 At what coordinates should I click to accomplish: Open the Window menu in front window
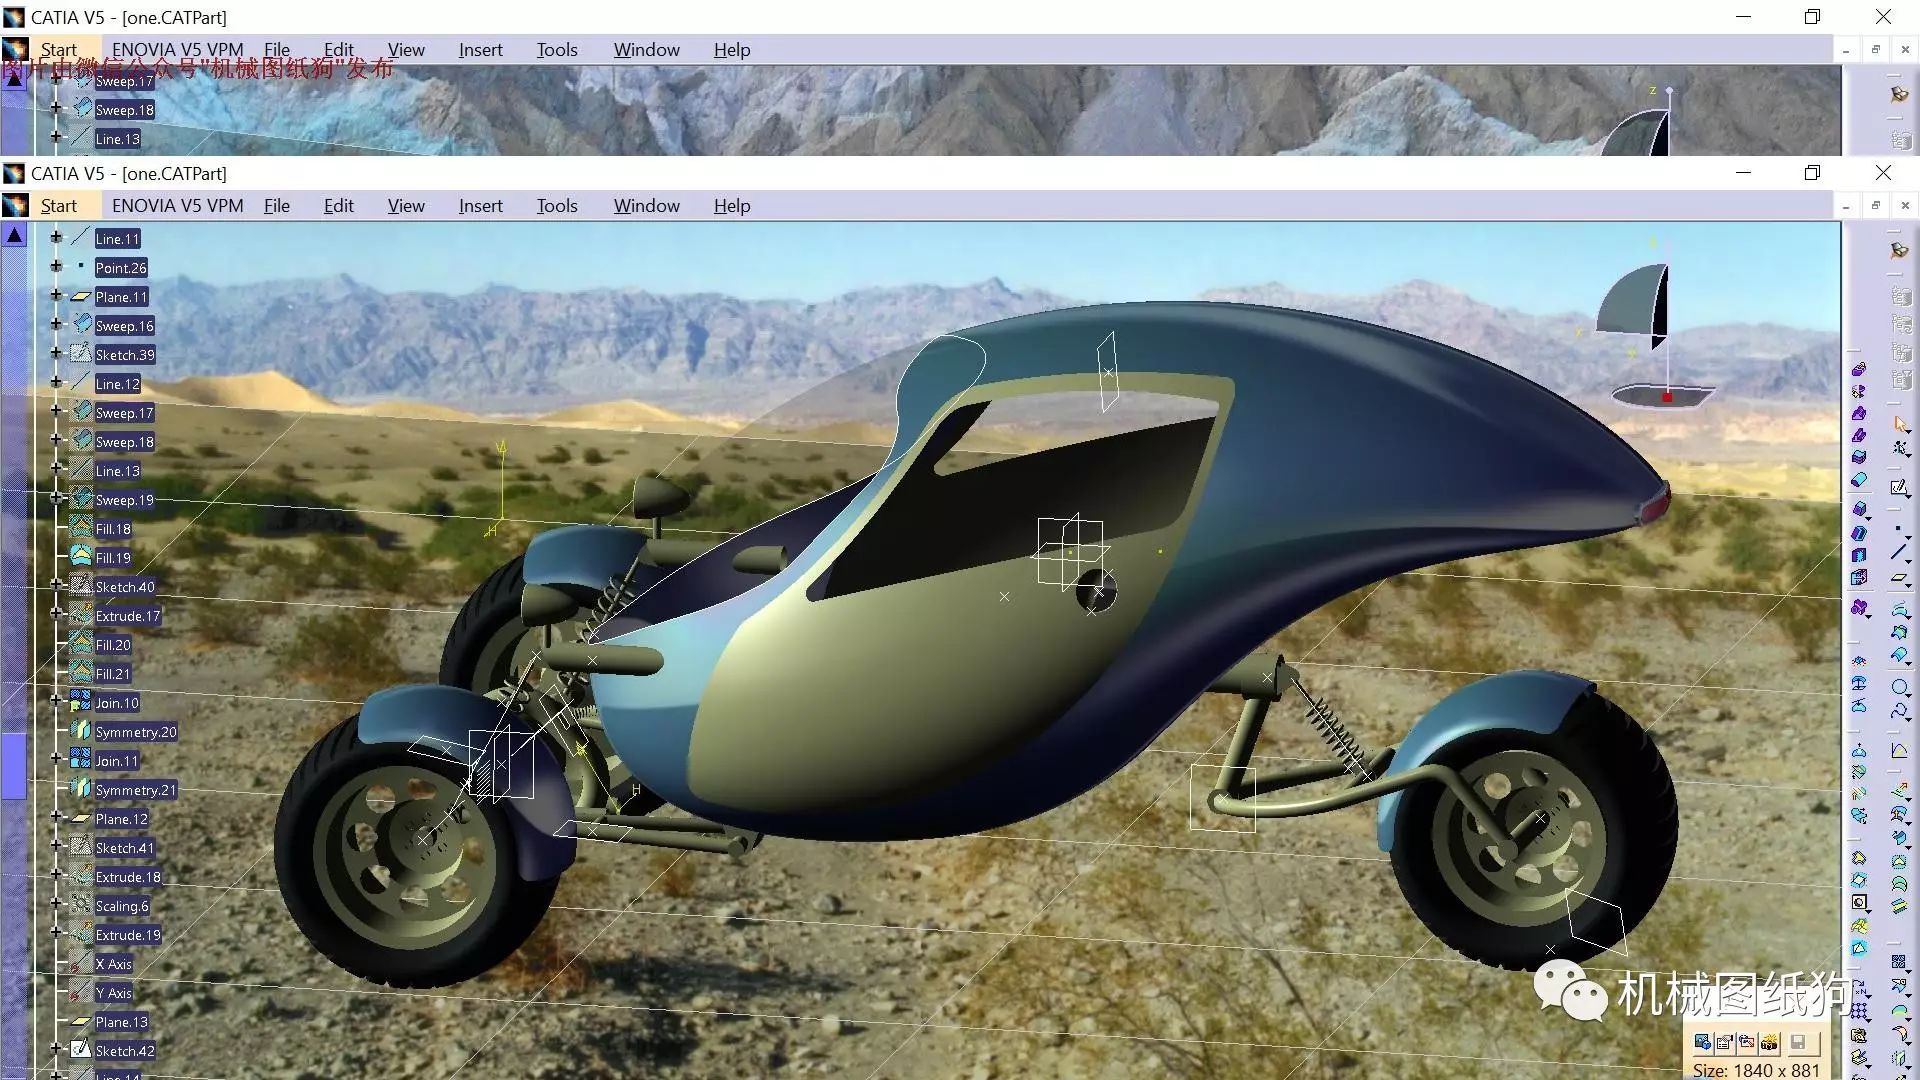pos(646,205)
